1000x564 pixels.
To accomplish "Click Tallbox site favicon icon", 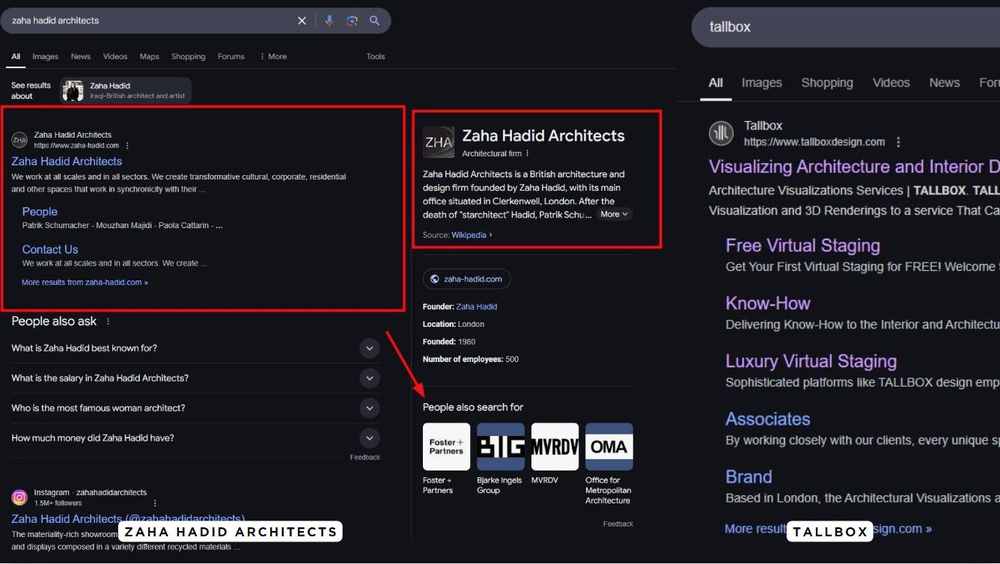I will tap(721, 133).
